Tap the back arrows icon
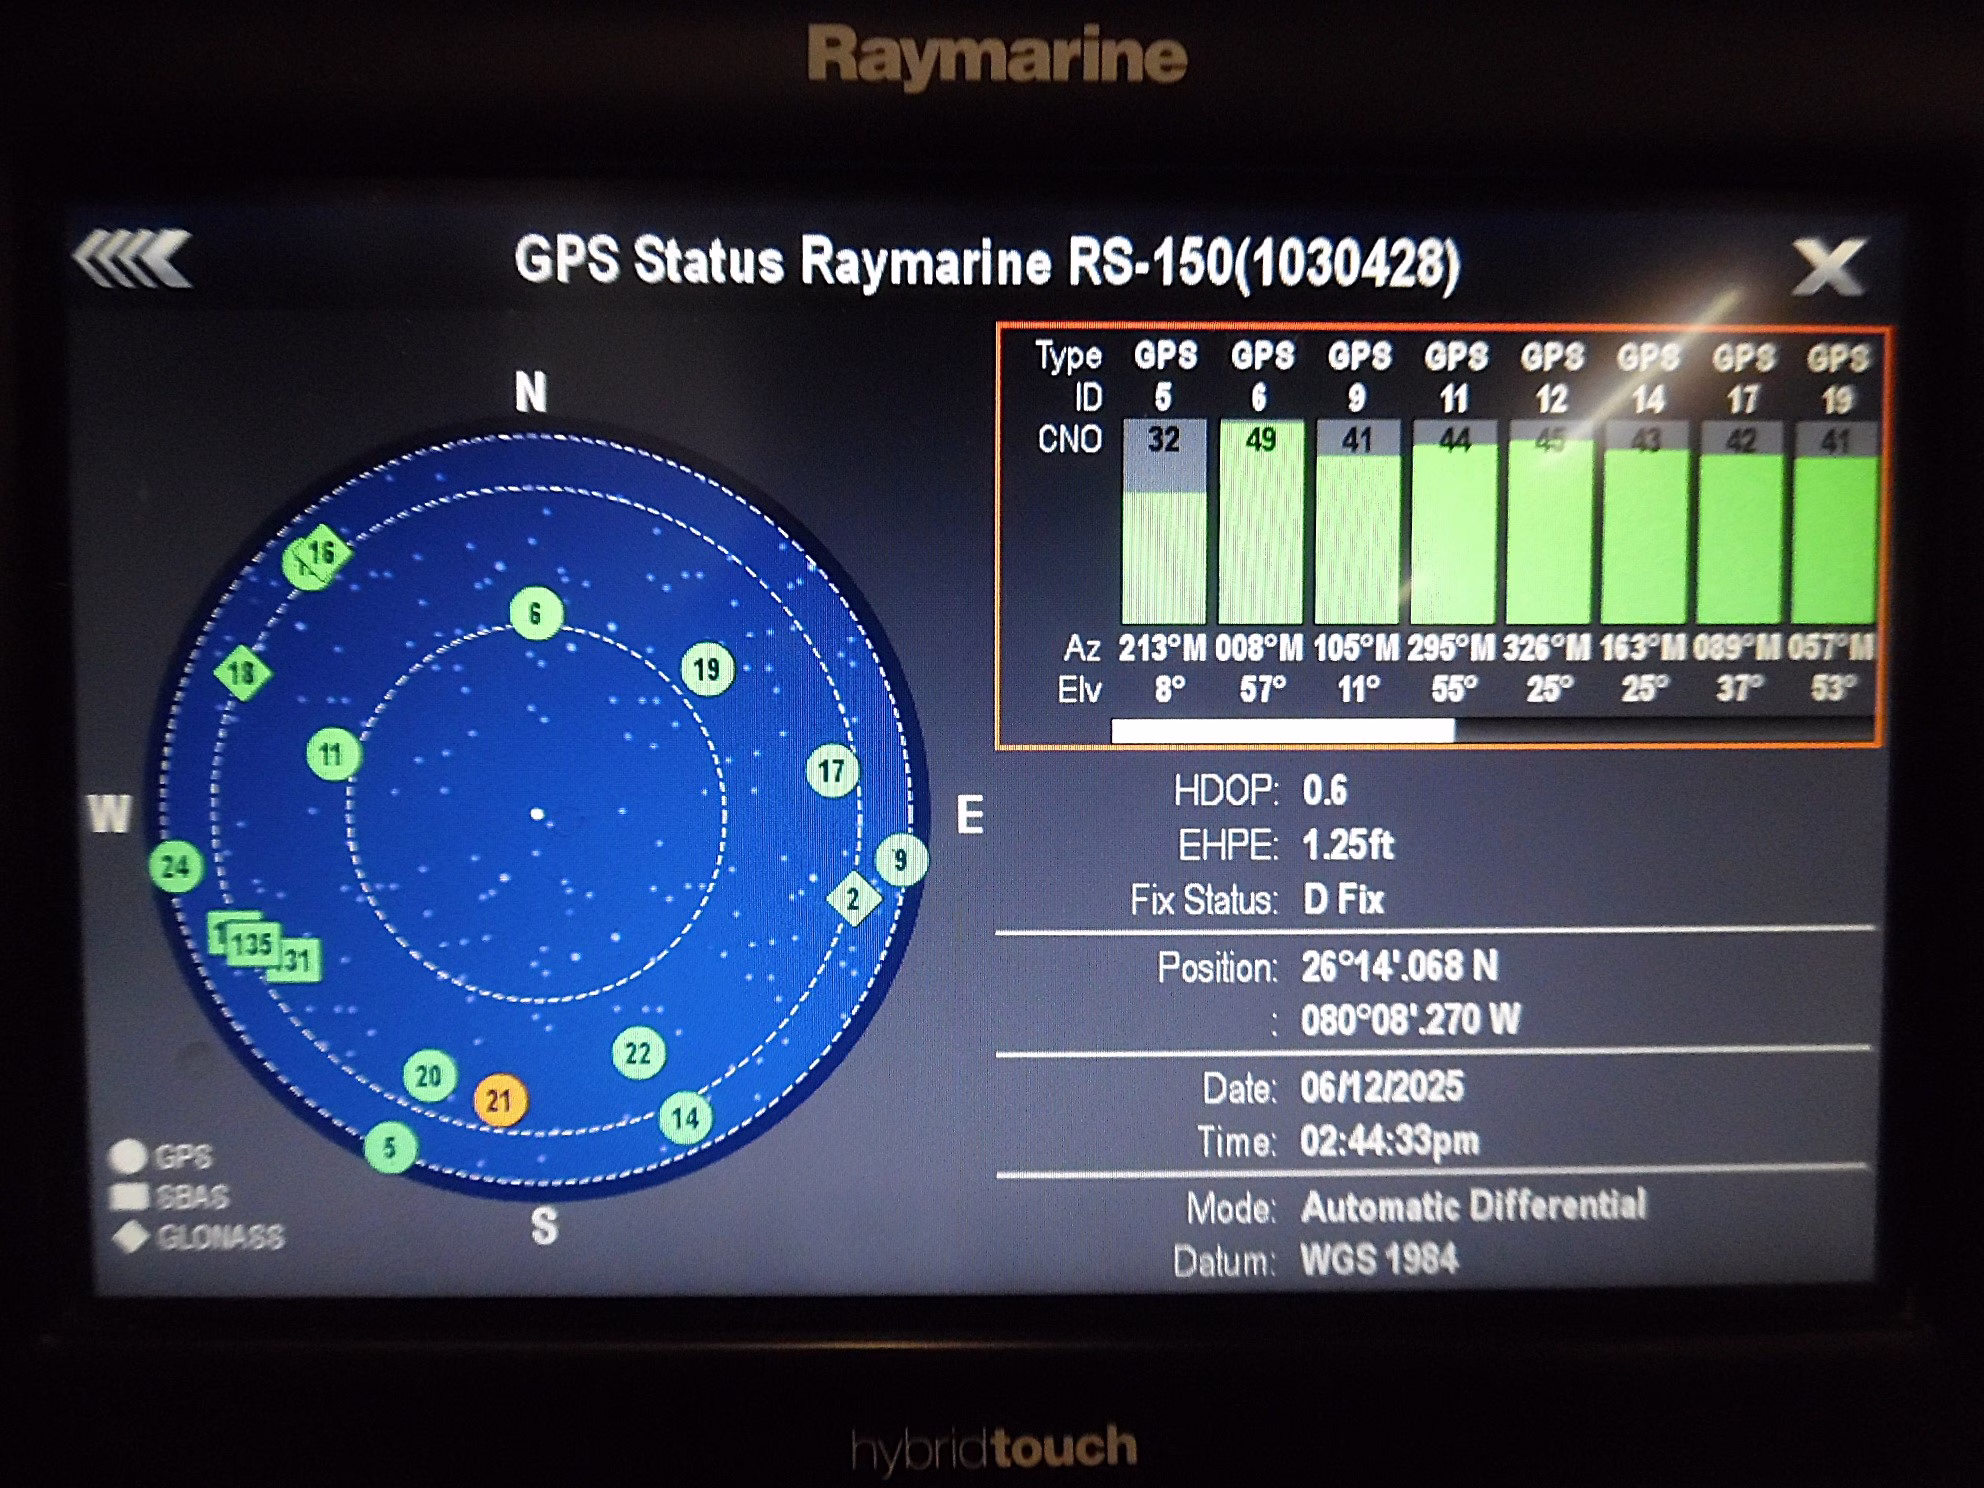 [x=132, y=260]
